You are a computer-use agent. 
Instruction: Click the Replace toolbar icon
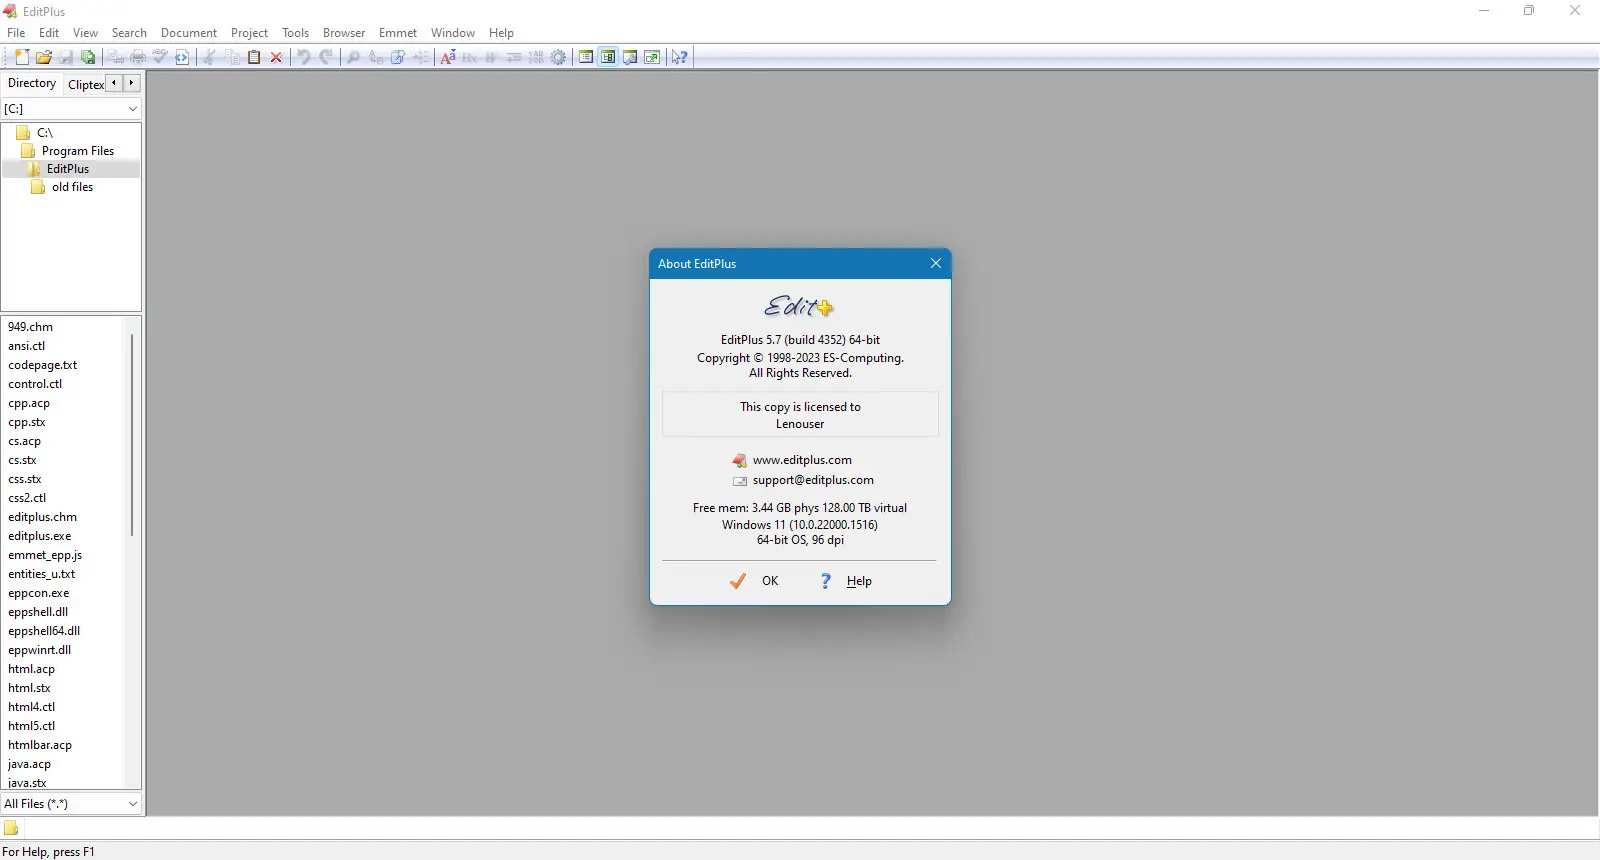click(x=376, y=57)
